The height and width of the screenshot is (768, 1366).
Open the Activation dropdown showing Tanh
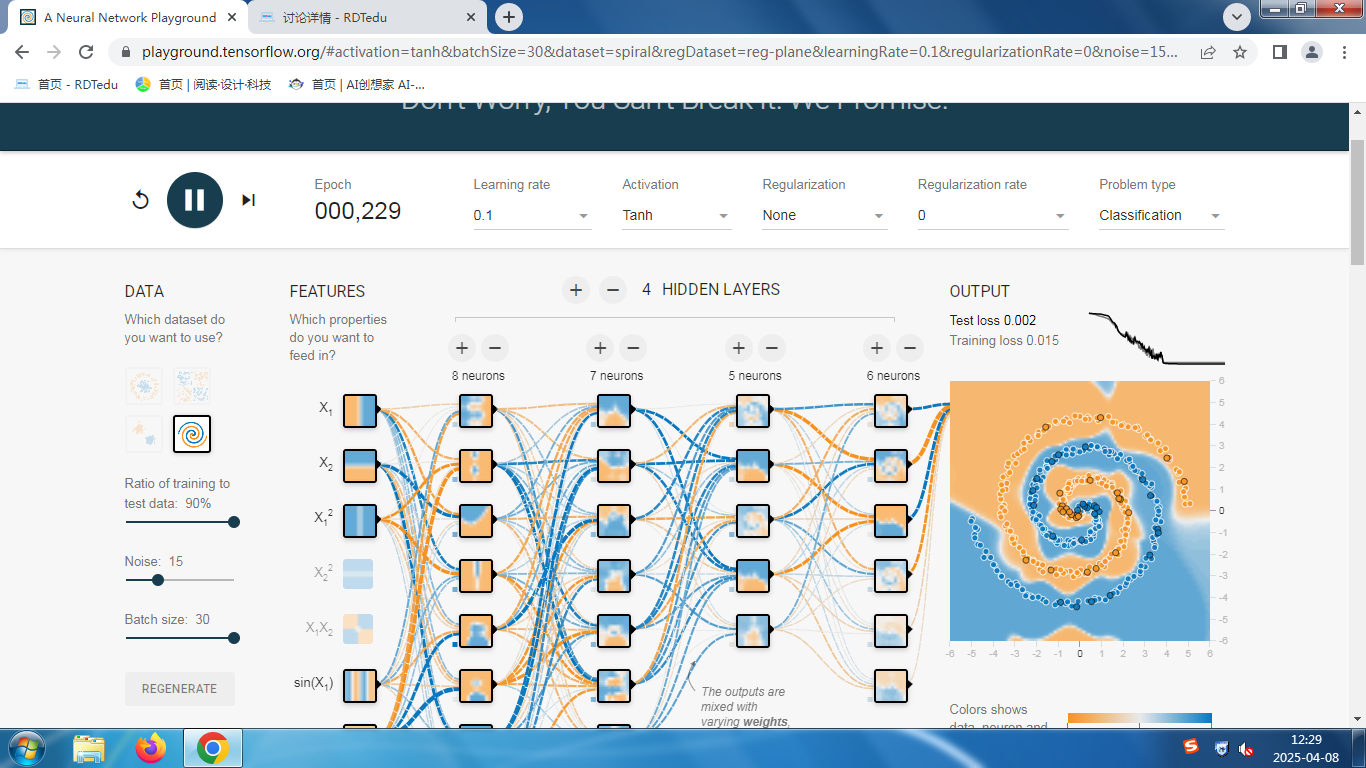(676, 215)
